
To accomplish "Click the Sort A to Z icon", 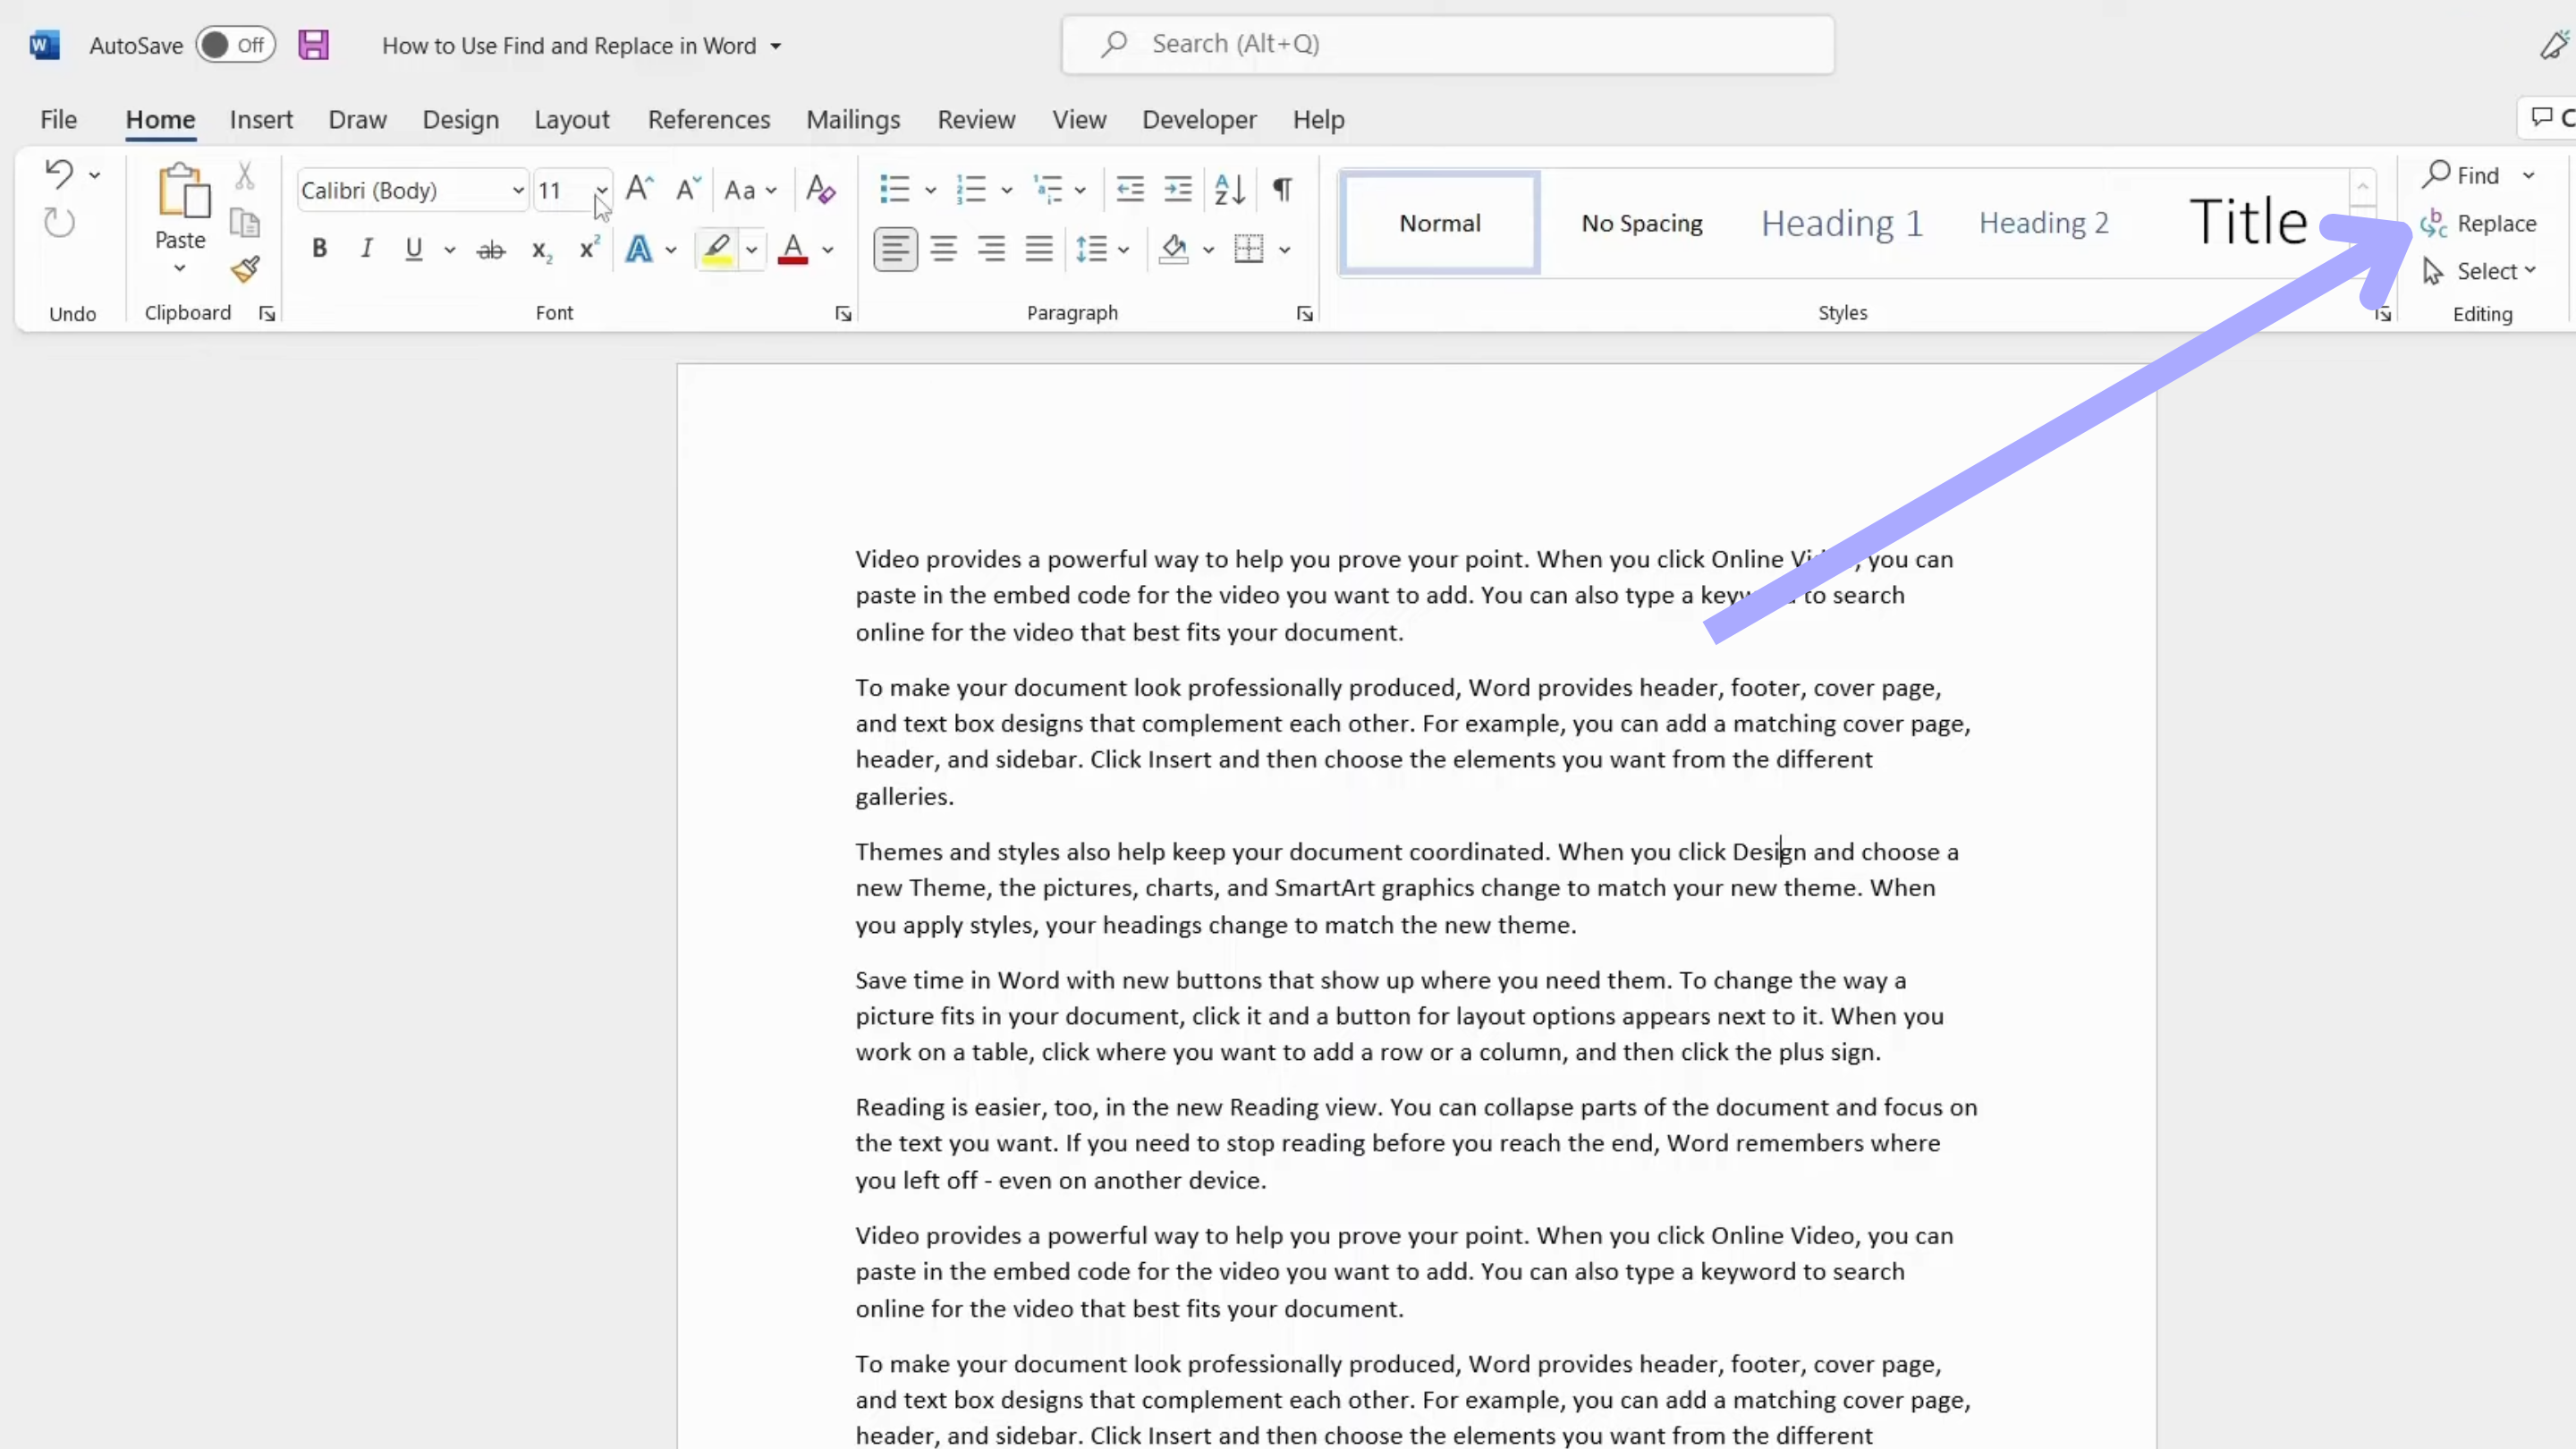I will point(1229,189).
